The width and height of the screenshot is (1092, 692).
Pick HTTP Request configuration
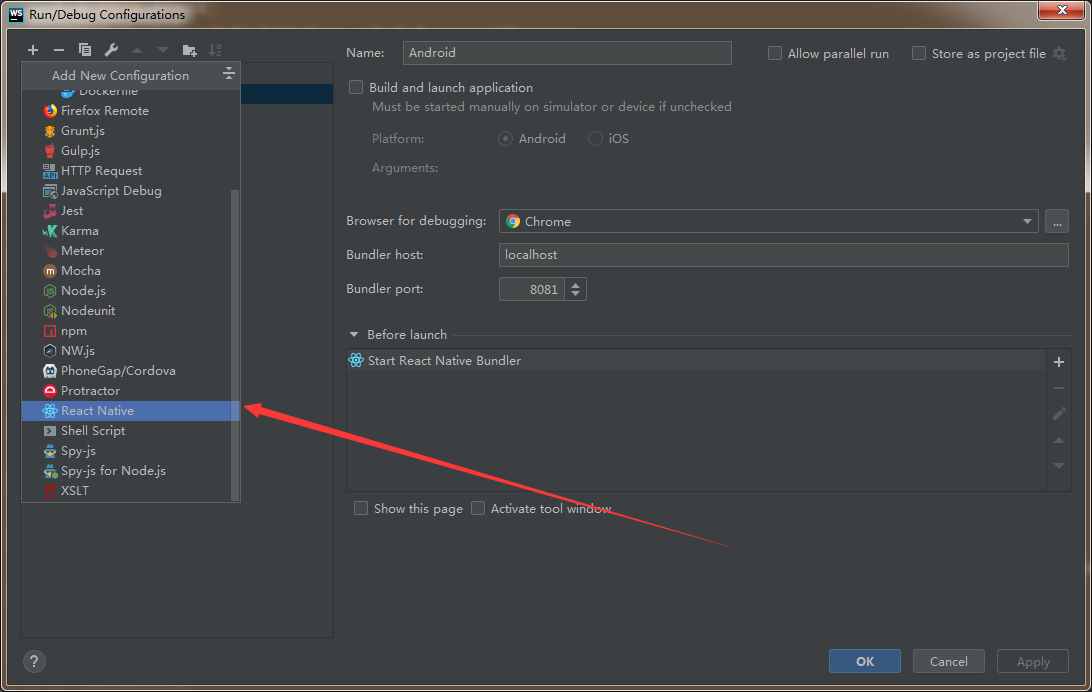[x=131, y=171]
